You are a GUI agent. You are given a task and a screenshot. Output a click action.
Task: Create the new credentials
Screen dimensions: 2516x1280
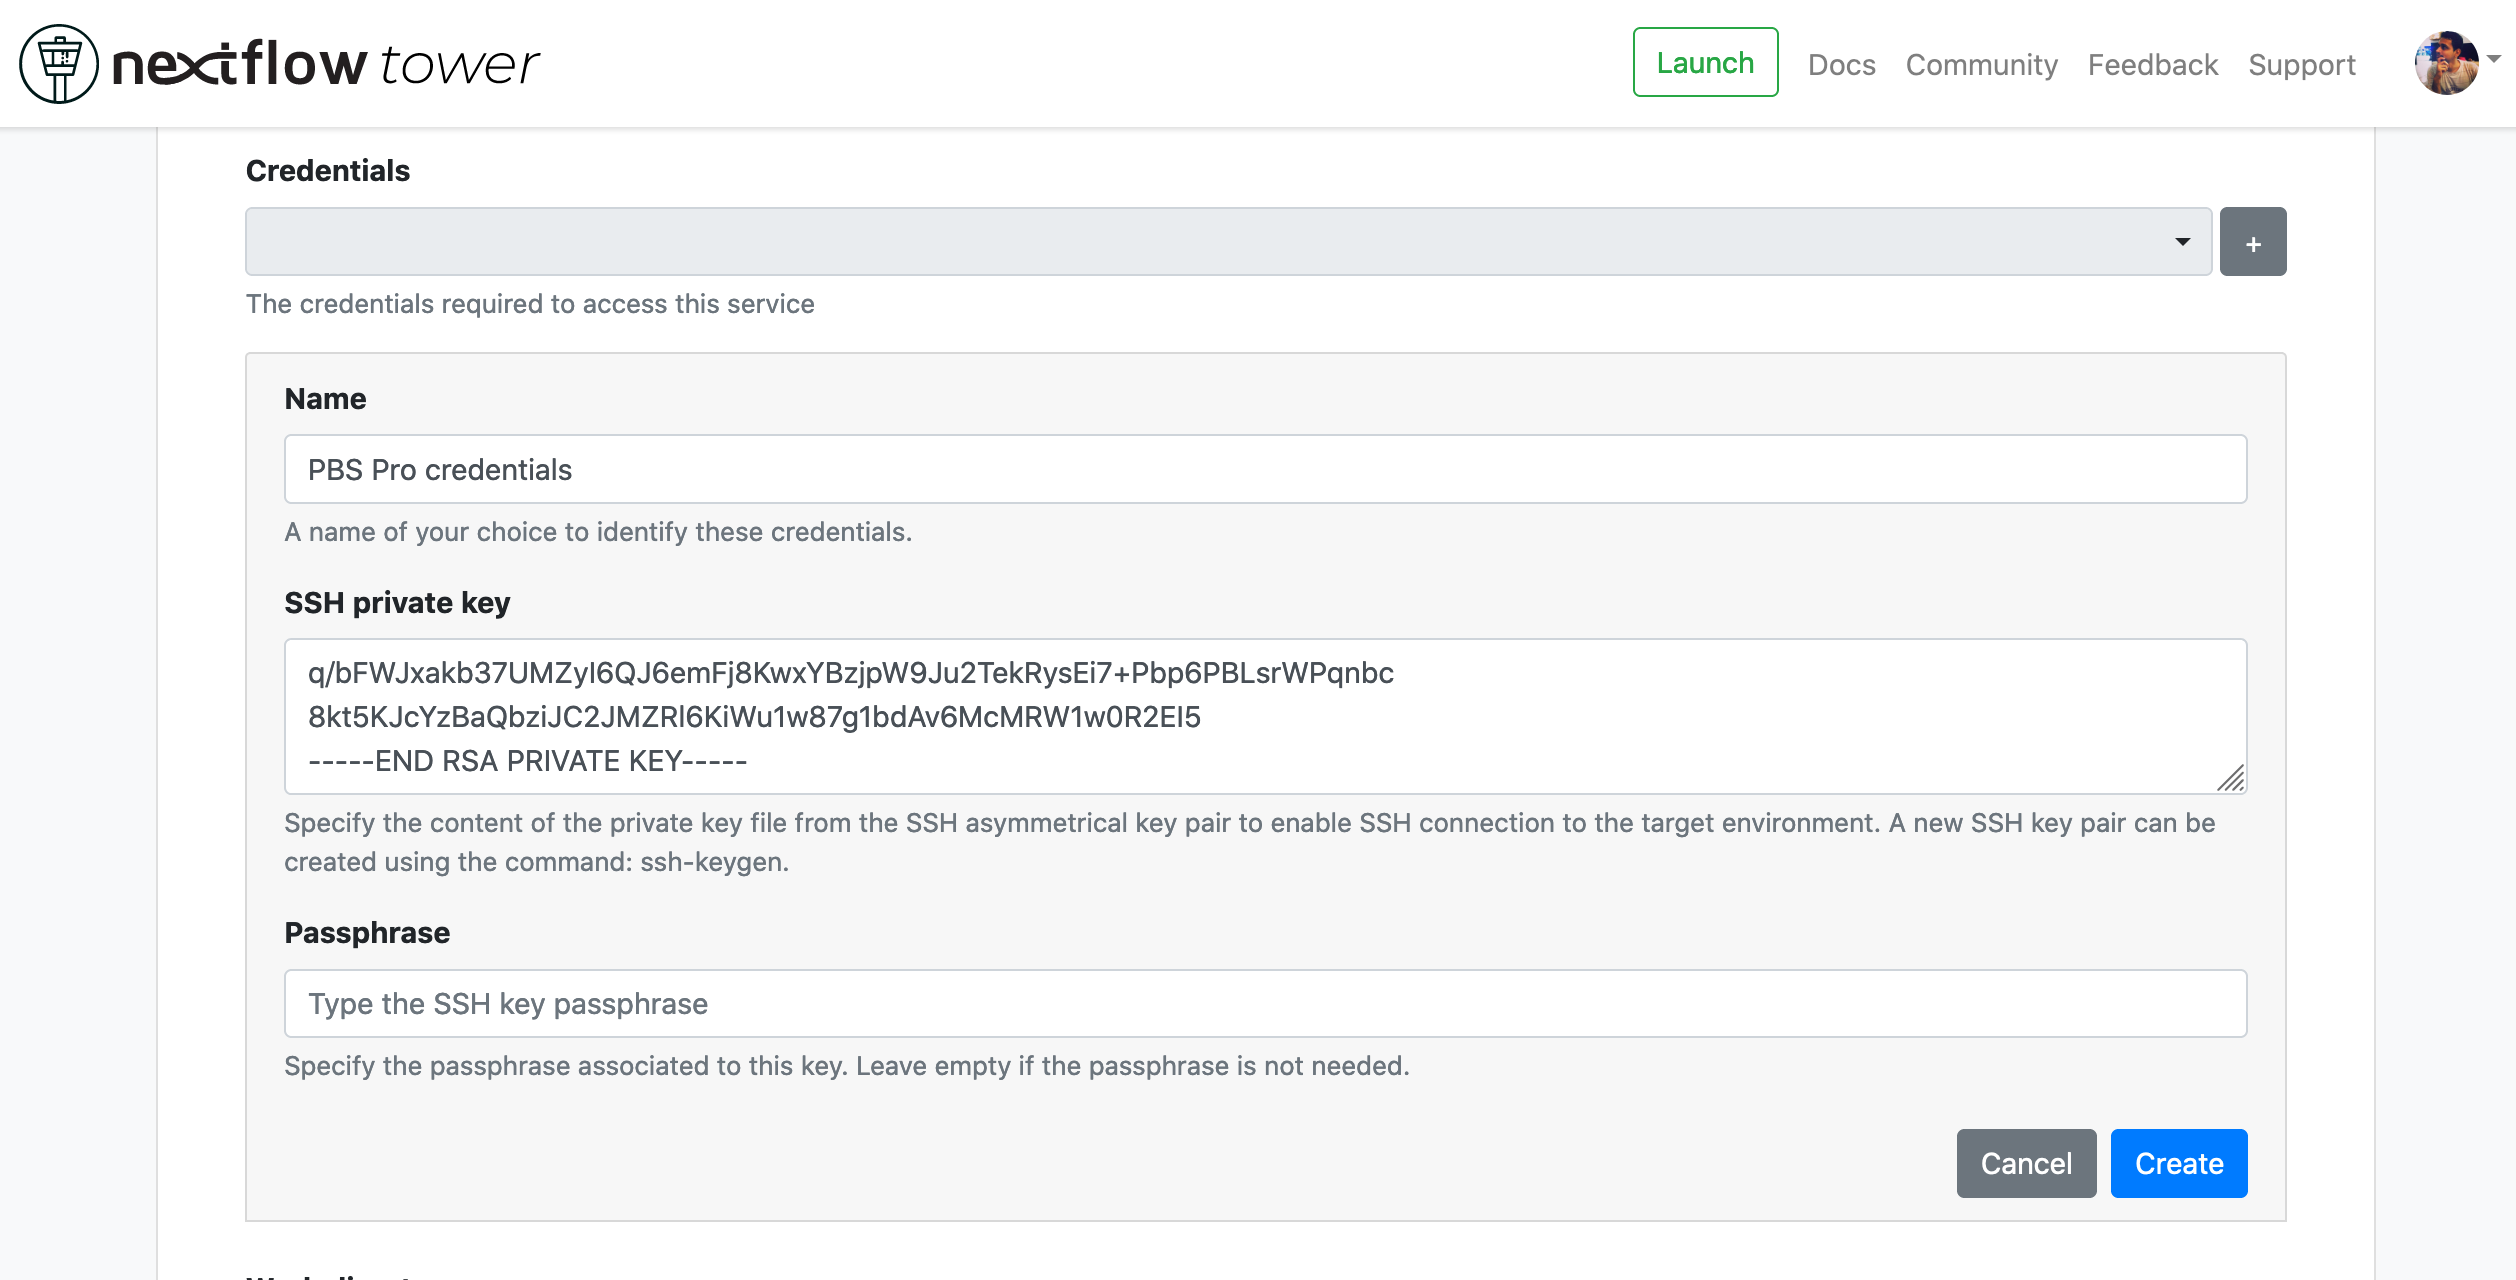(2178, 1163)
